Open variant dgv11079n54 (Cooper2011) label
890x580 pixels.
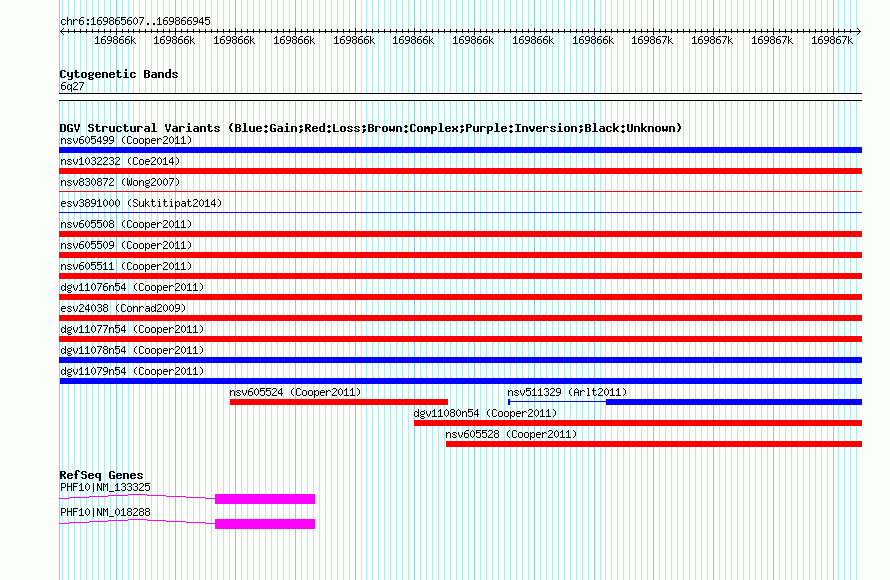click(132, 371)
